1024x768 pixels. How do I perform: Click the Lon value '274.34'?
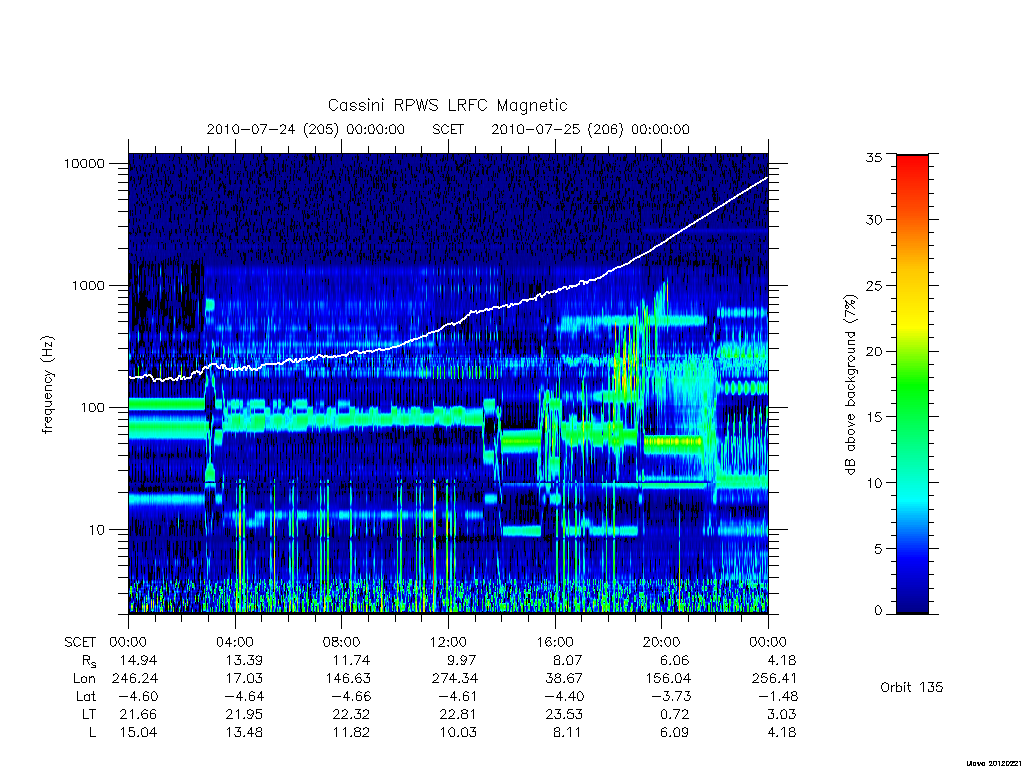coord(455,679)
